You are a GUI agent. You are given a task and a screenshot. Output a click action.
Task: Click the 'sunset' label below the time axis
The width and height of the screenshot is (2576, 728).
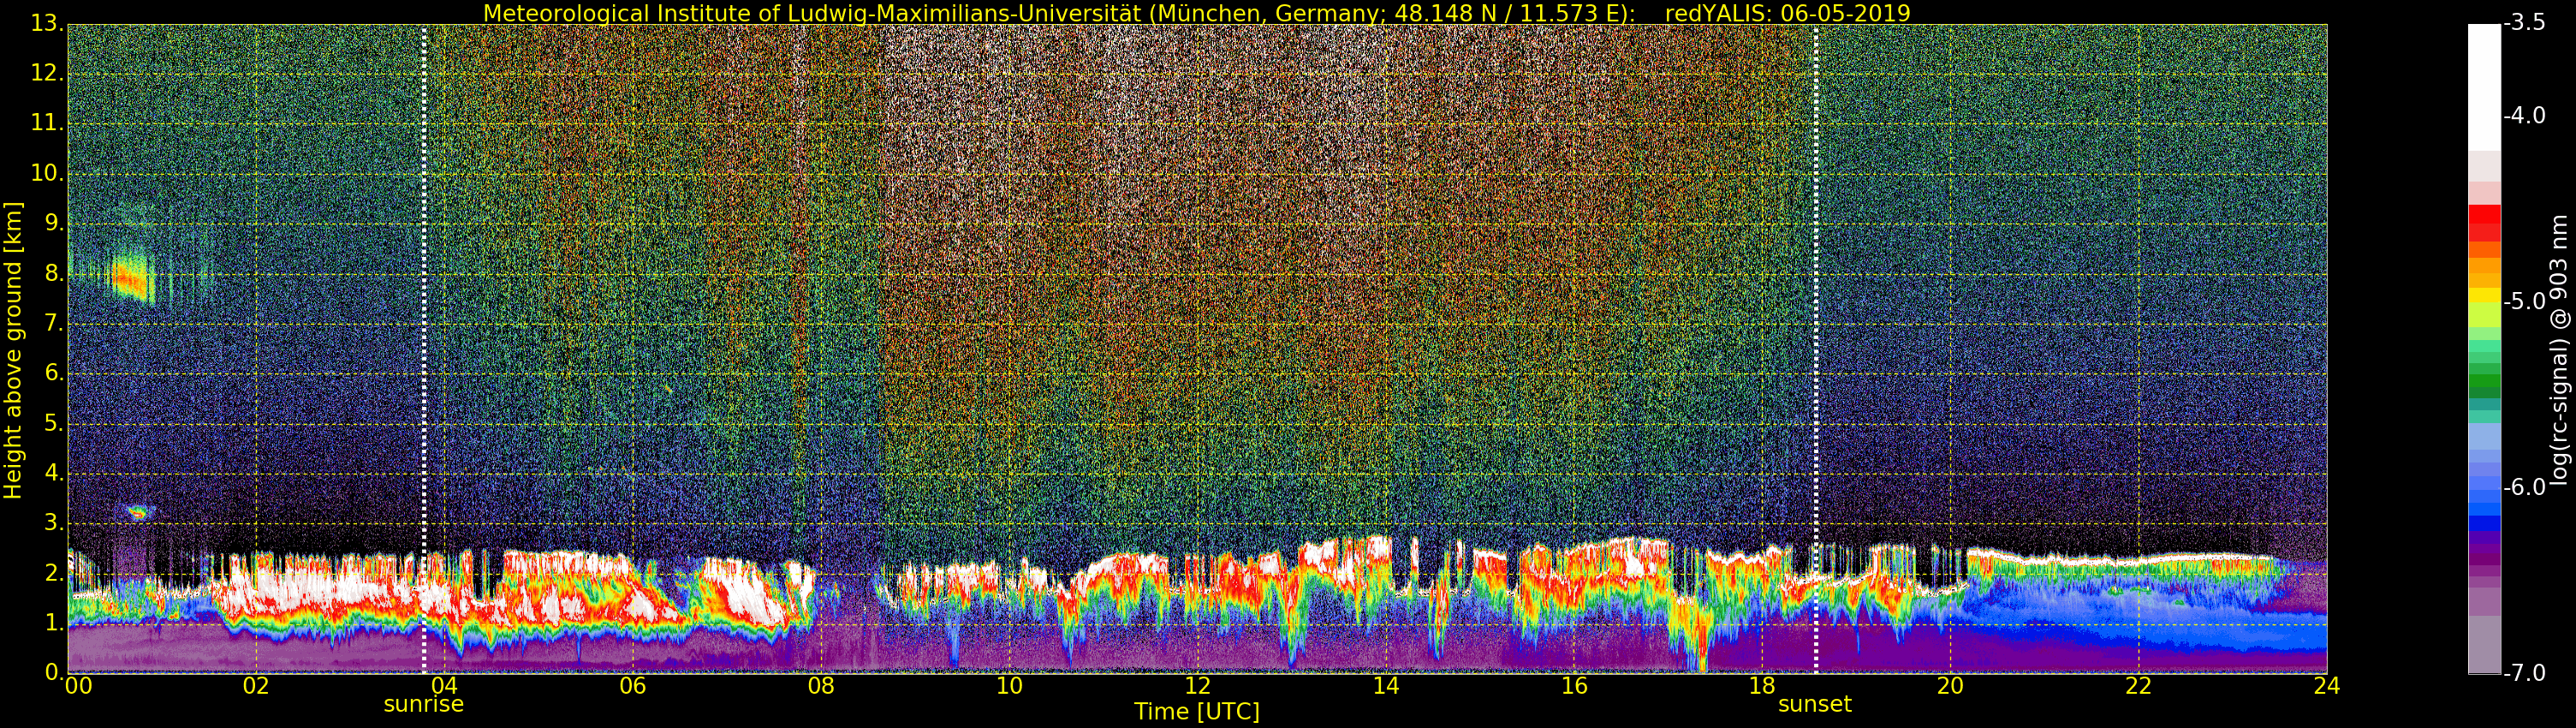click(x=1815, y=705)
